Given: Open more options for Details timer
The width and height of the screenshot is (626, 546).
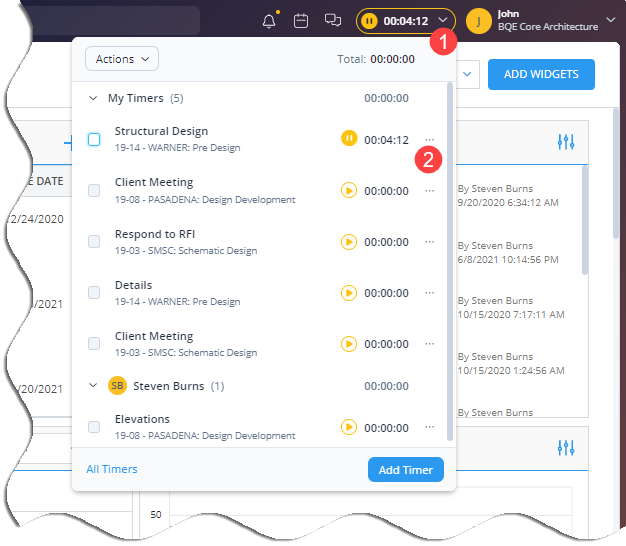Looking at the screenshot, I should coord(430,293).
